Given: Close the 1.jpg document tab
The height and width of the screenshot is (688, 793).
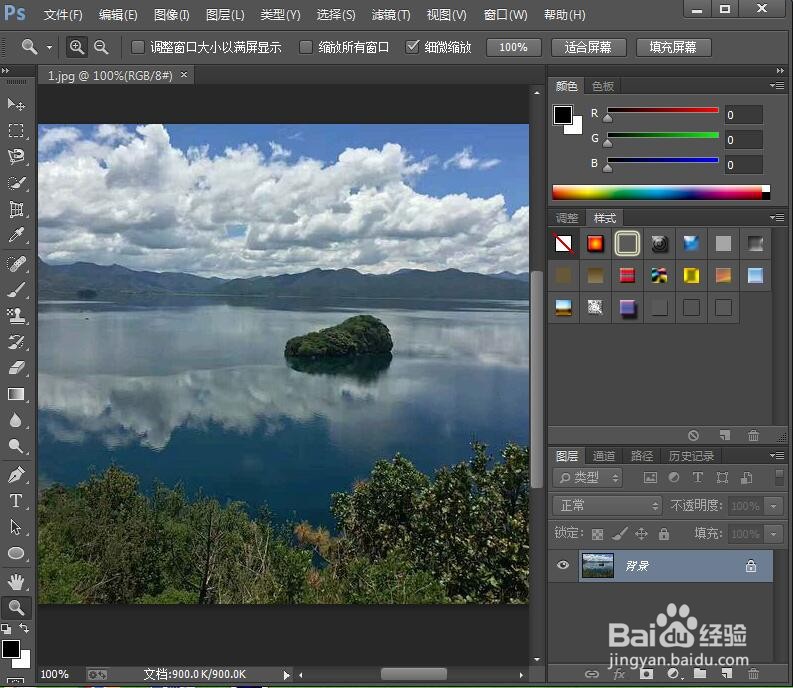Looking at the screenshot, I should [x=184, y=75].
